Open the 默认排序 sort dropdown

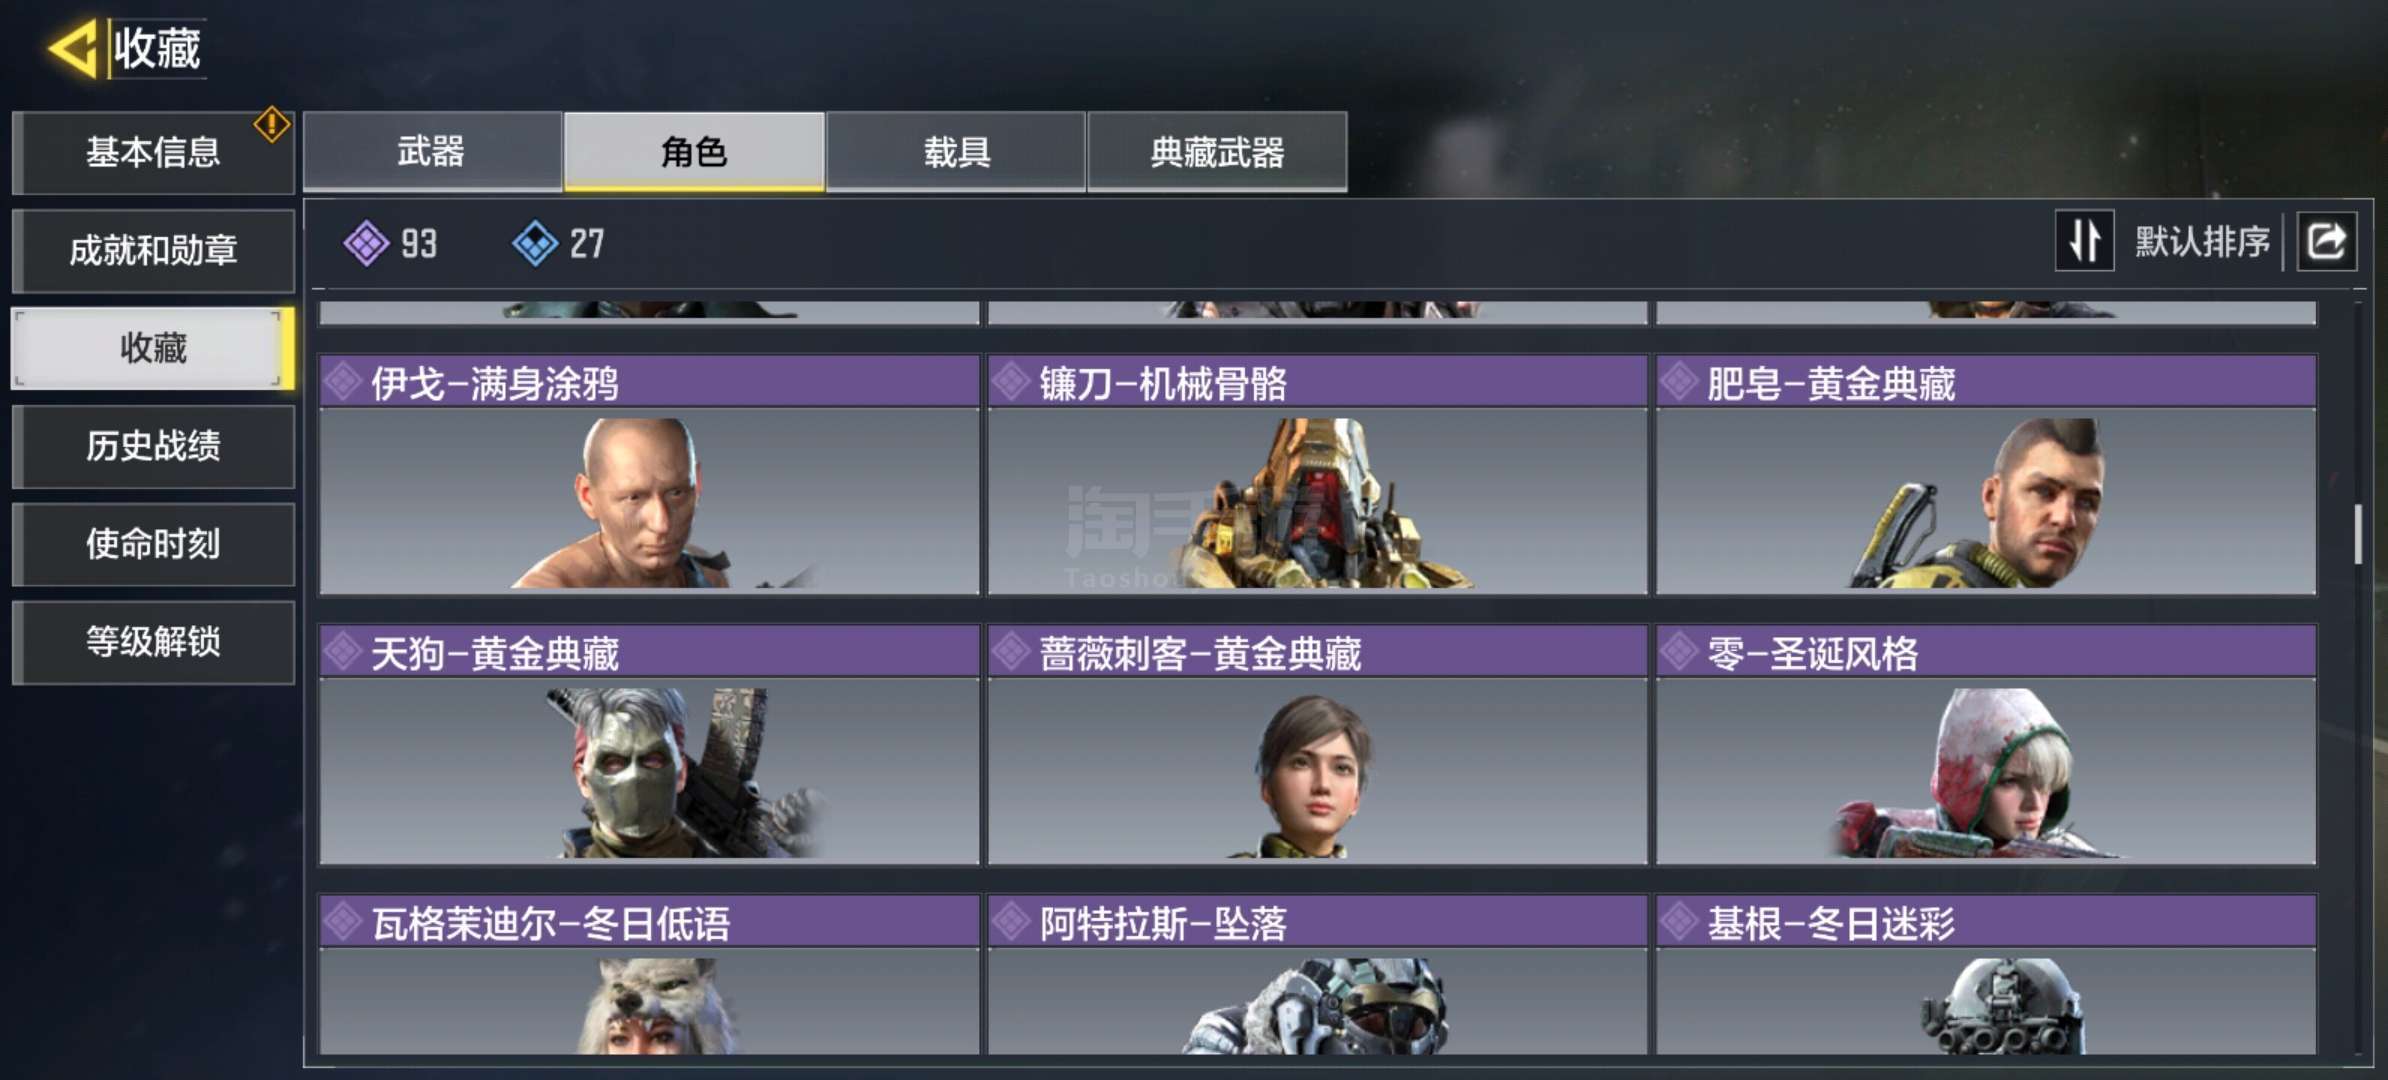point(2202,241)
